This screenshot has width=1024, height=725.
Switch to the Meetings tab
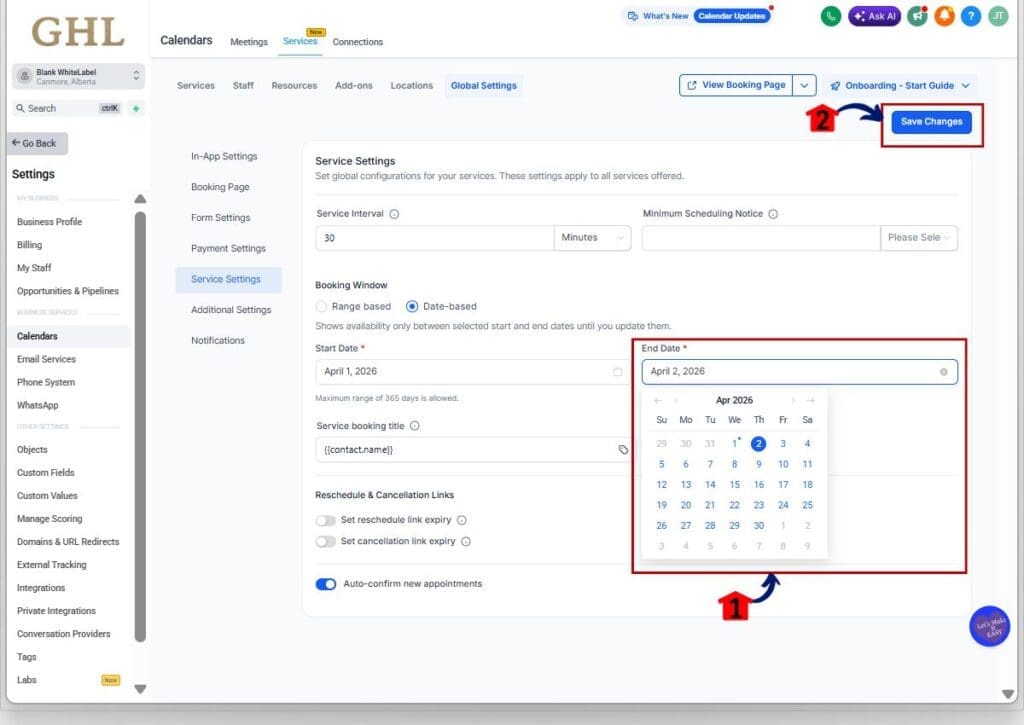click(x=249, y=42)
